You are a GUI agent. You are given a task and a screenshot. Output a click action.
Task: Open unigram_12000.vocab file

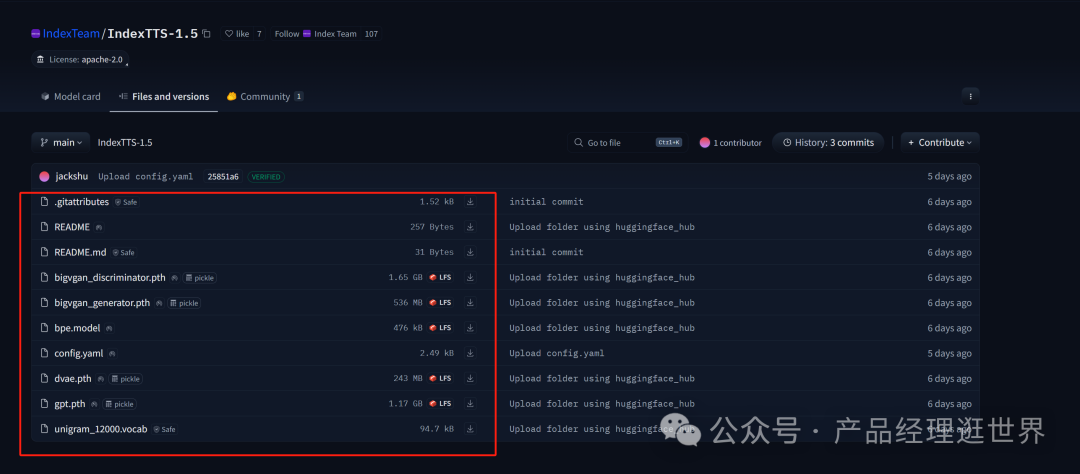point(101,429)
